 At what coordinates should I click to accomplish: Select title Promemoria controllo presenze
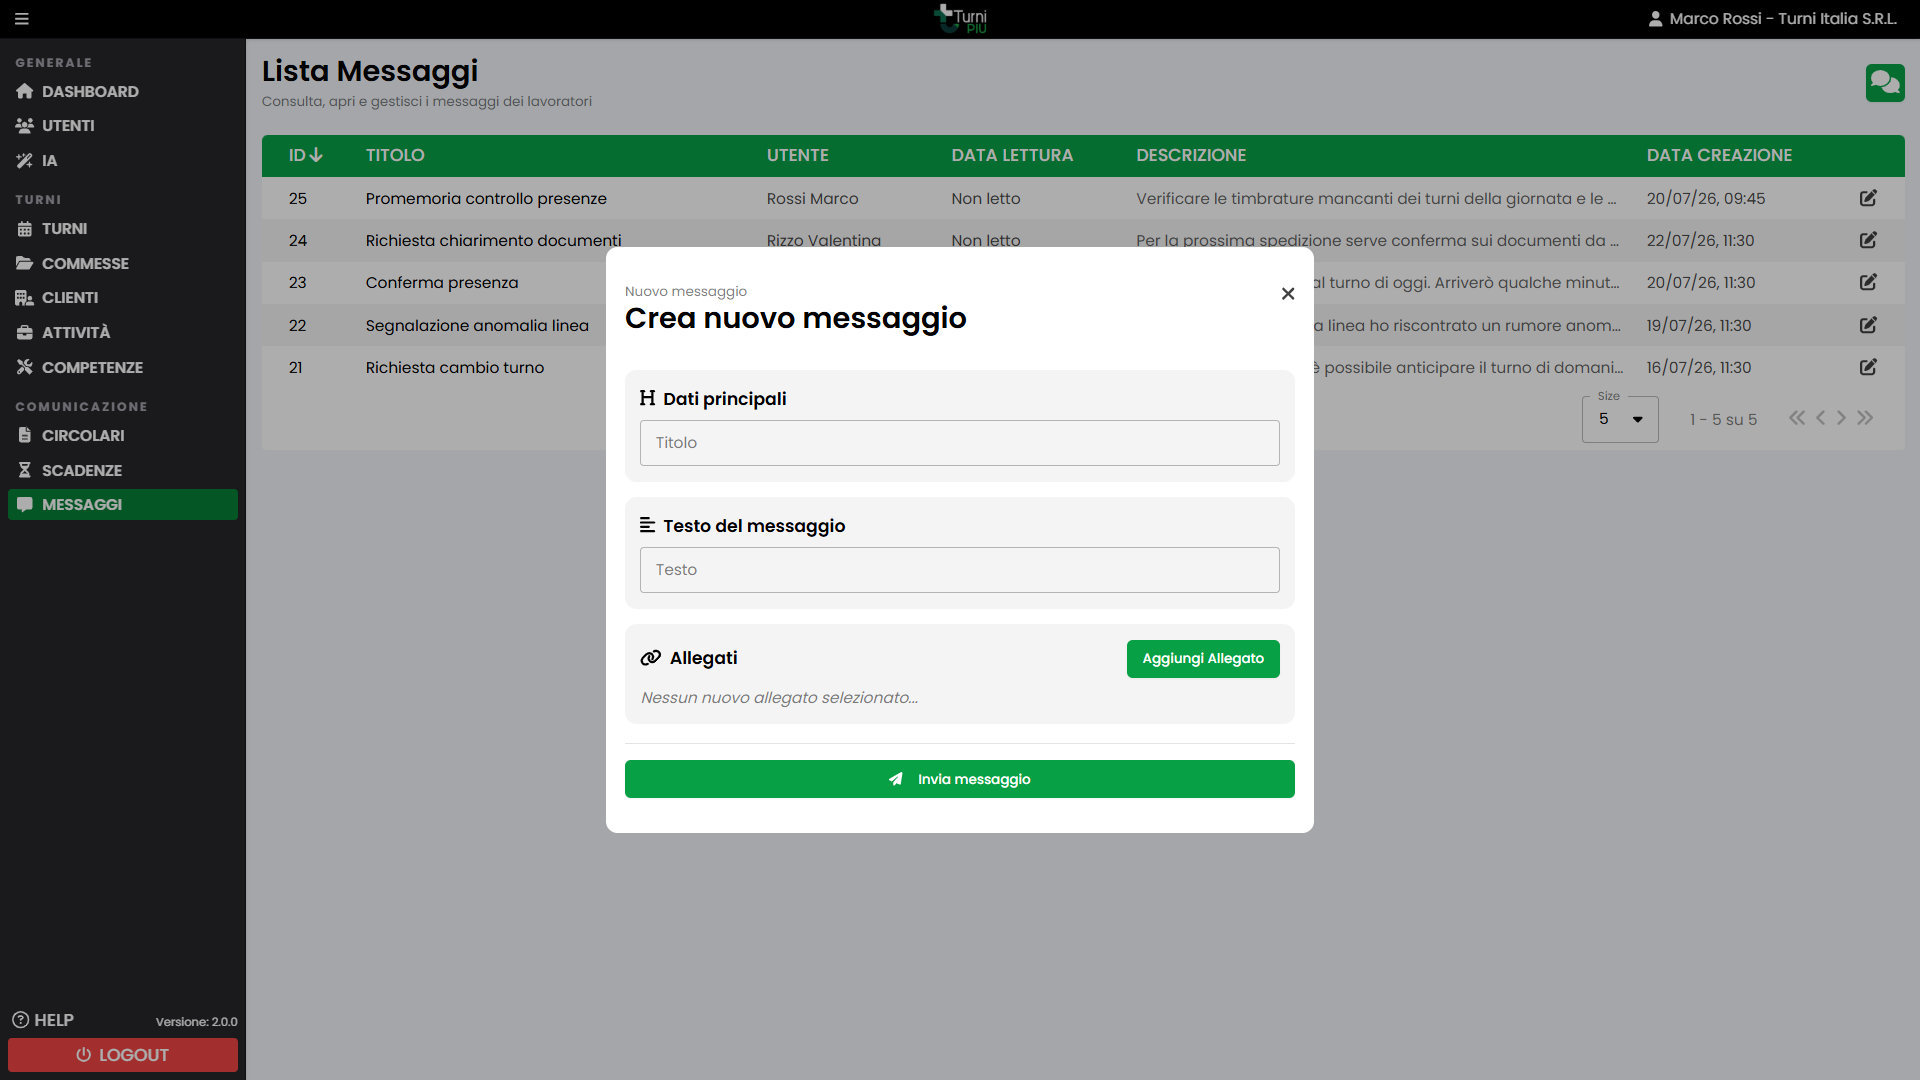pos(486,198)
